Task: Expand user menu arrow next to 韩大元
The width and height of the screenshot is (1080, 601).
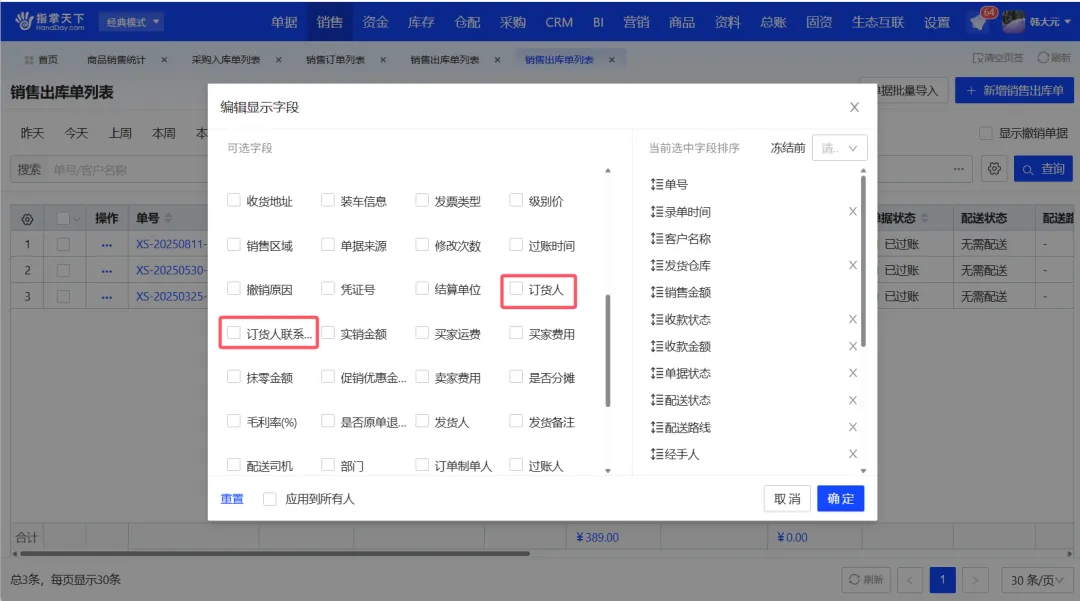Action: [x=1067, y=22]
